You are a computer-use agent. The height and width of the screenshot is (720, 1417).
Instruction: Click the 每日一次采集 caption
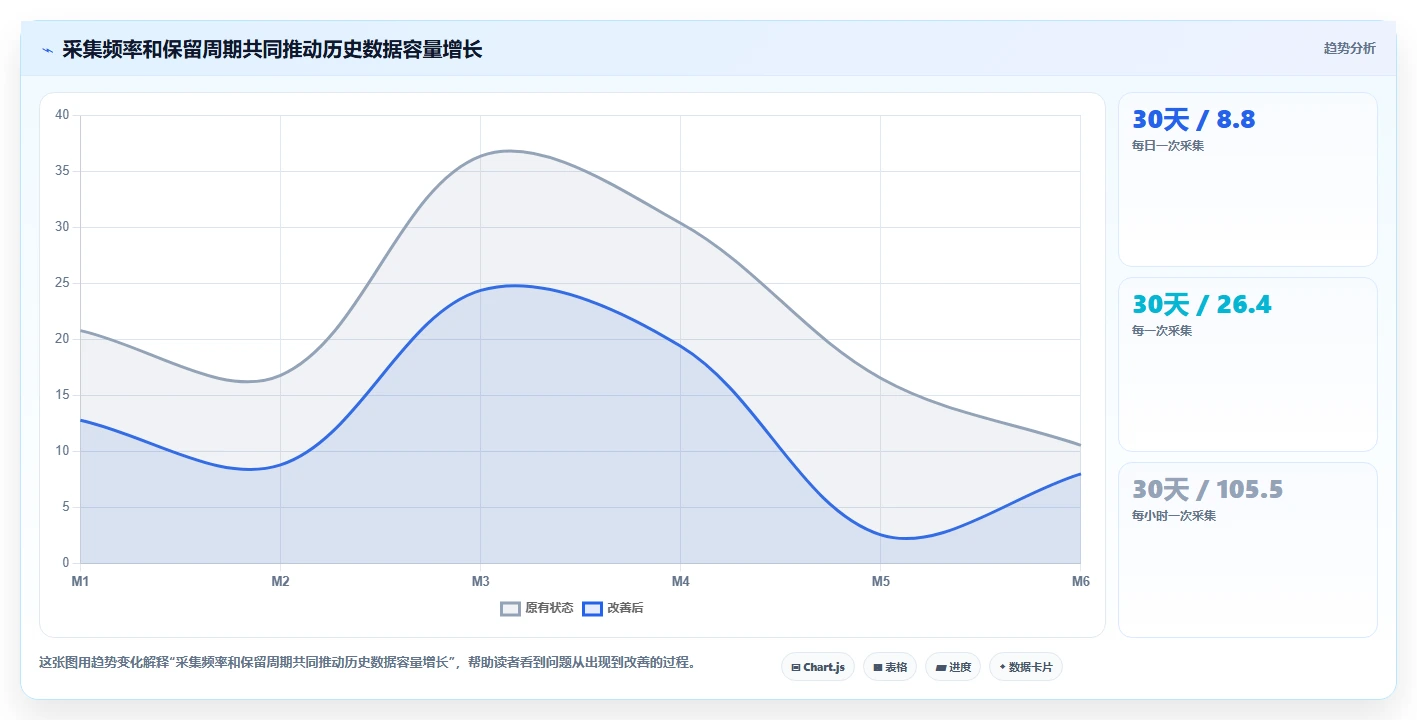(1168, 146)
